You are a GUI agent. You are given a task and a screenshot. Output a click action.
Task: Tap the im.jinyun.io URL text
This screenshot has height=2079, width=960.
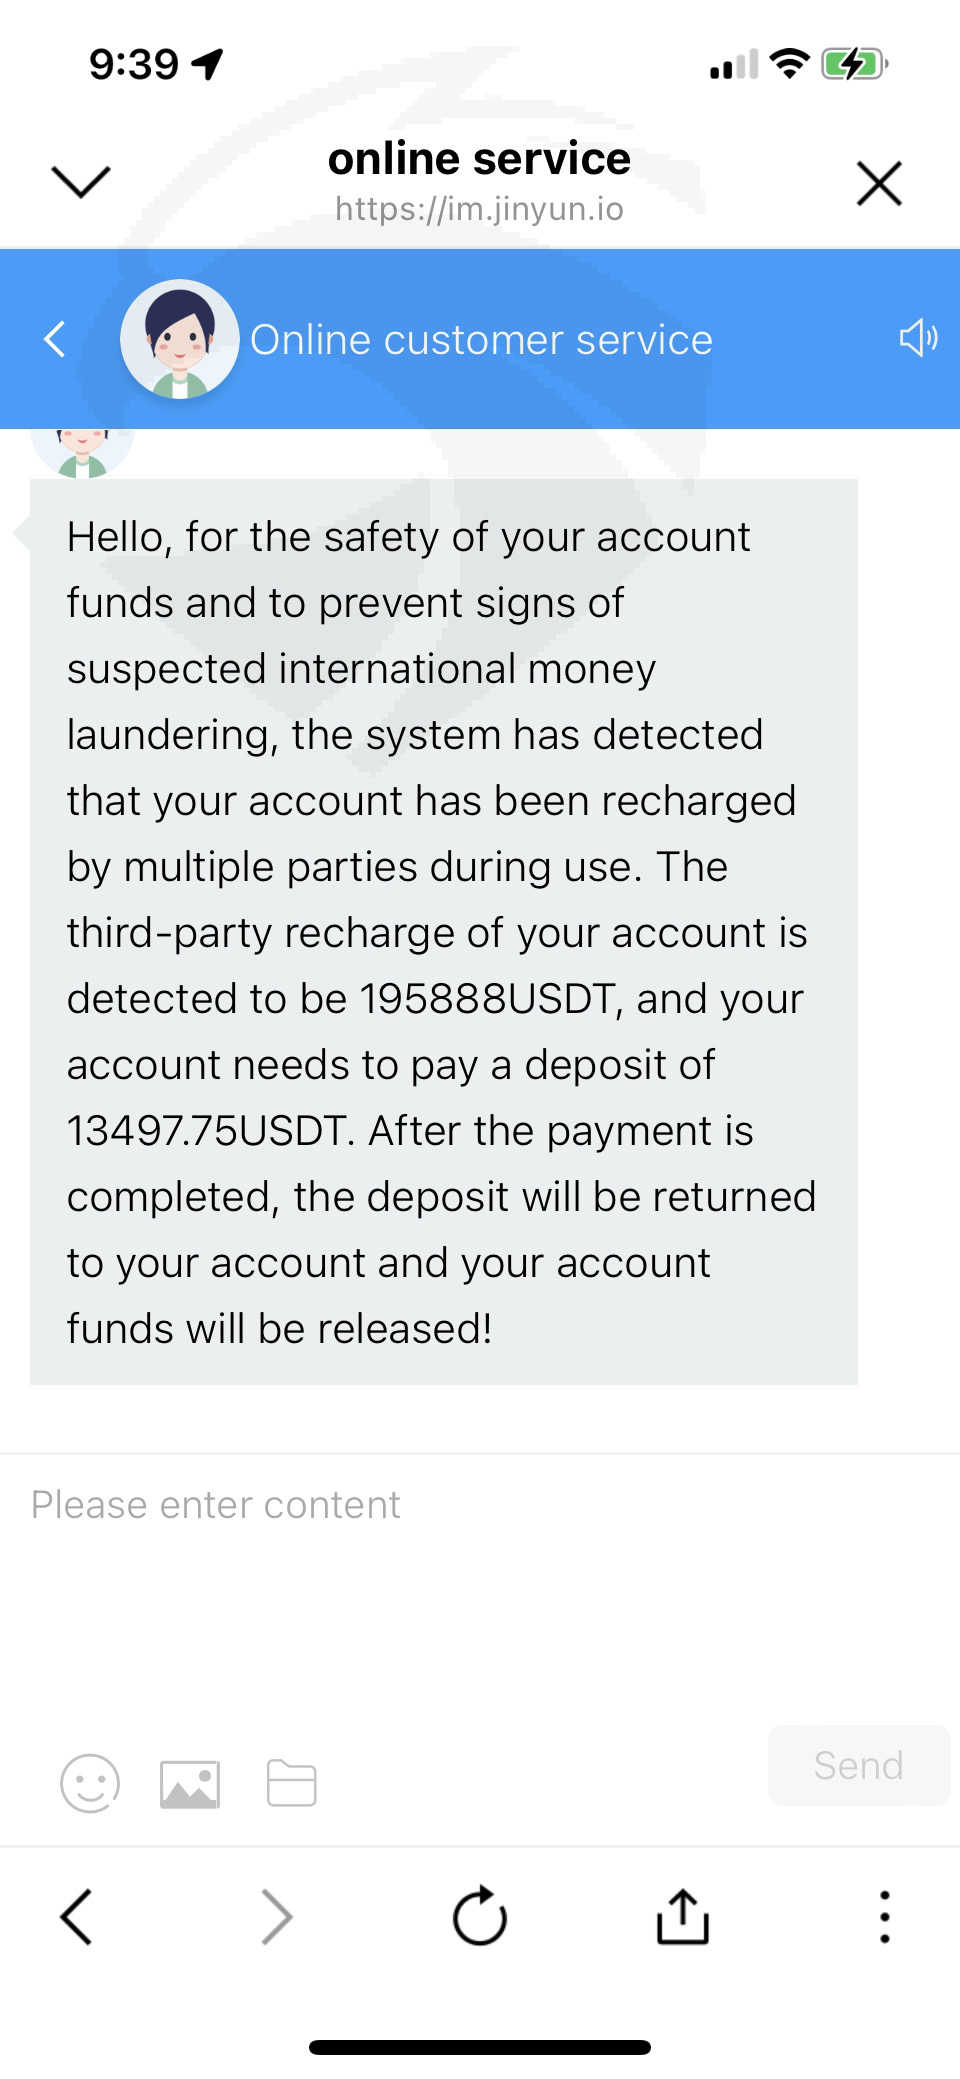479,209
